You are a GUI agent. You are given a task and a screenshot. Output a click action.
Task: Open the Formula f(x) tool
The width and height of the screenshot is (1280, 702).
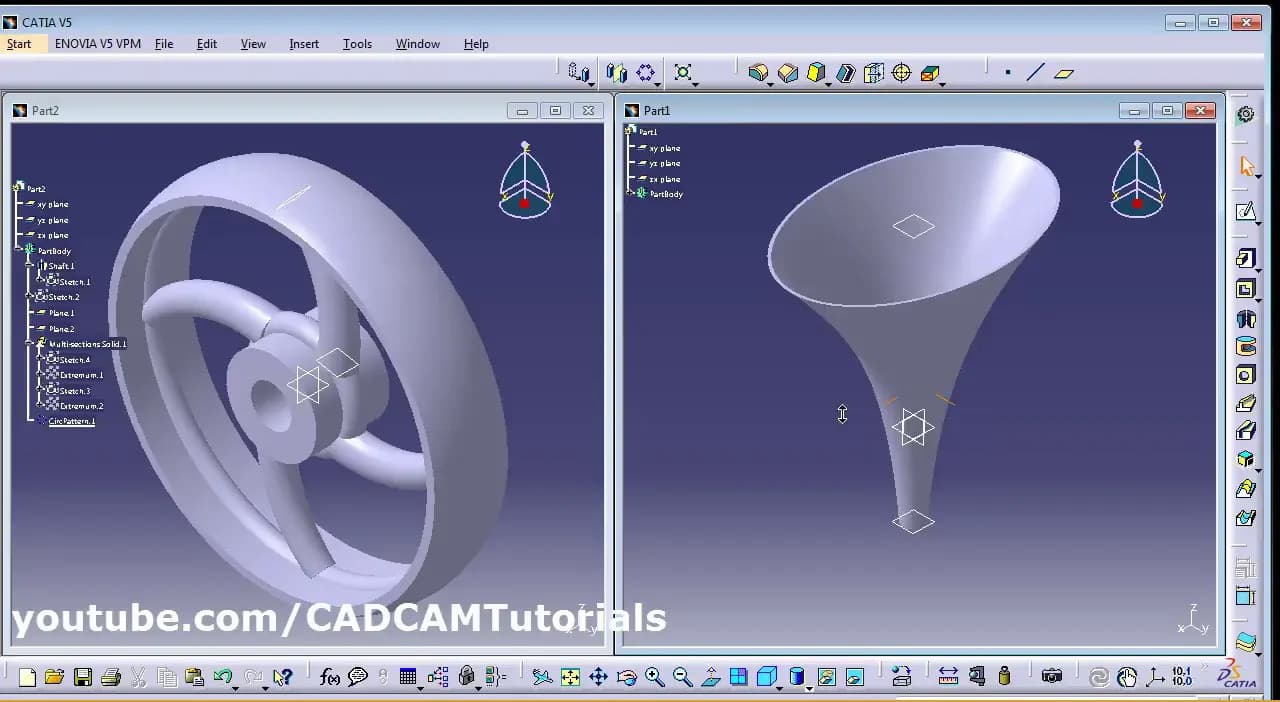[x=330, y=677]
